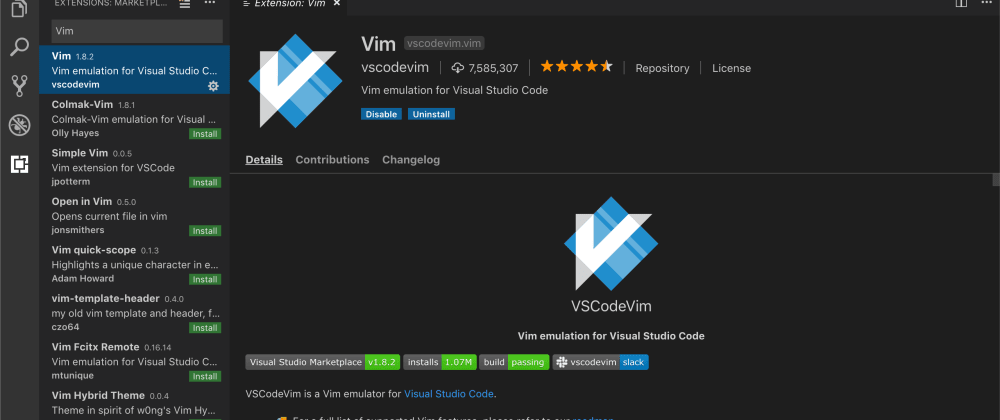
Task: Switch to the Changelog tab
Action: coord(411,159)
